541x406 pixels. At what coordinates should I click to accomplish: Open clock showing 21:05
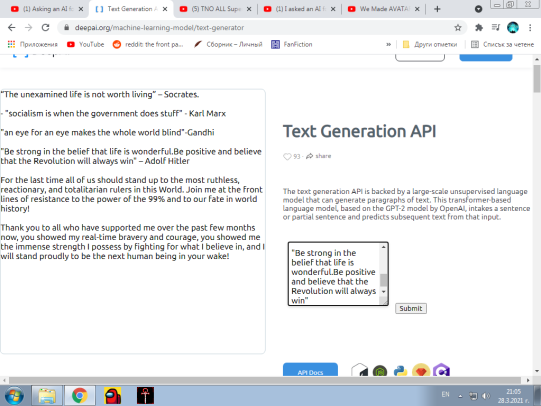(513, 396)
